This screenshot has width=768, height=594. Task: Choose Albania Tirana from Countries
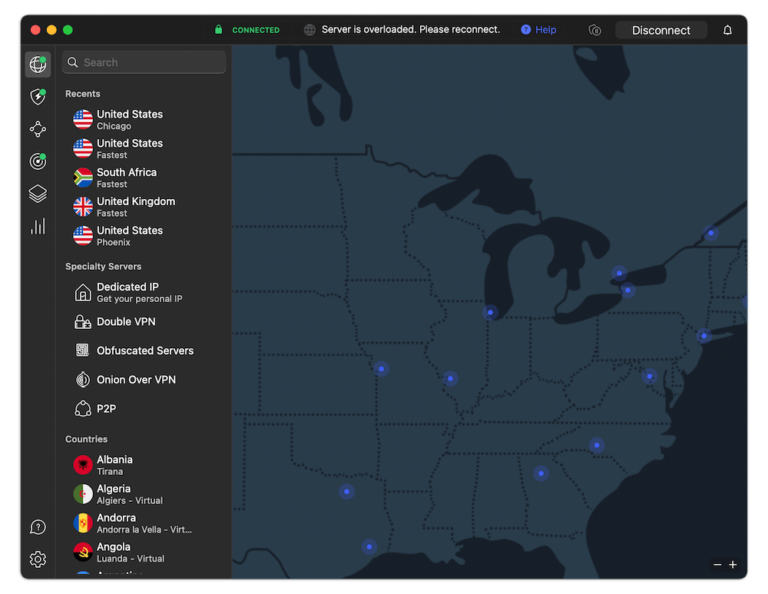click(144, 465)
